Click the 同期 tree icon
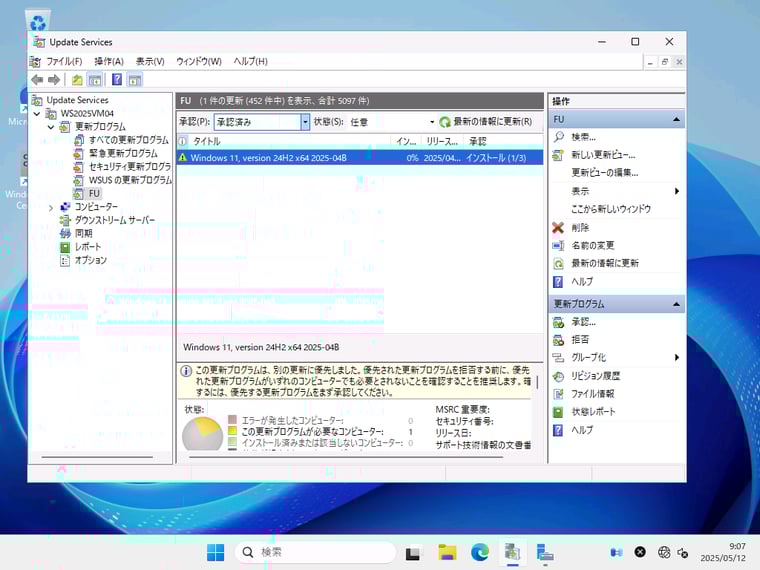This screenshot has height=570, width=760. coord(65,234)
